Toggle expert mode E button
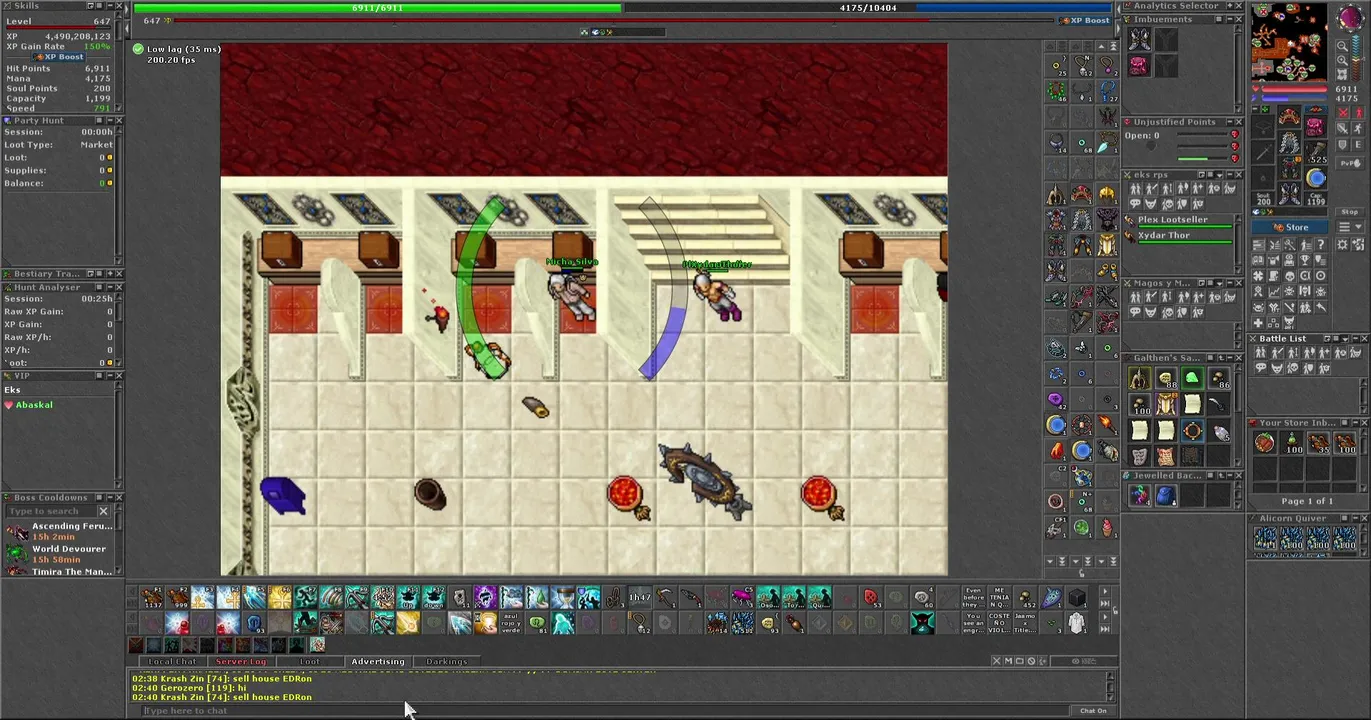This screenshot has height=720, width=1371. tap(1358, 146)
